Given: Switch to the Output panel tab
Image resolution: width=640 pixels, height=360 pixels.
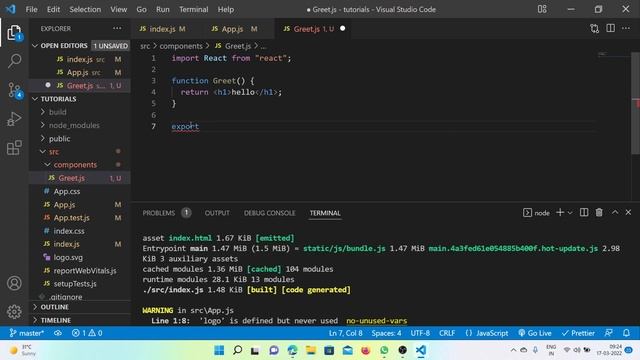Looking at the screenshot, I should click(x=217, y=213).
